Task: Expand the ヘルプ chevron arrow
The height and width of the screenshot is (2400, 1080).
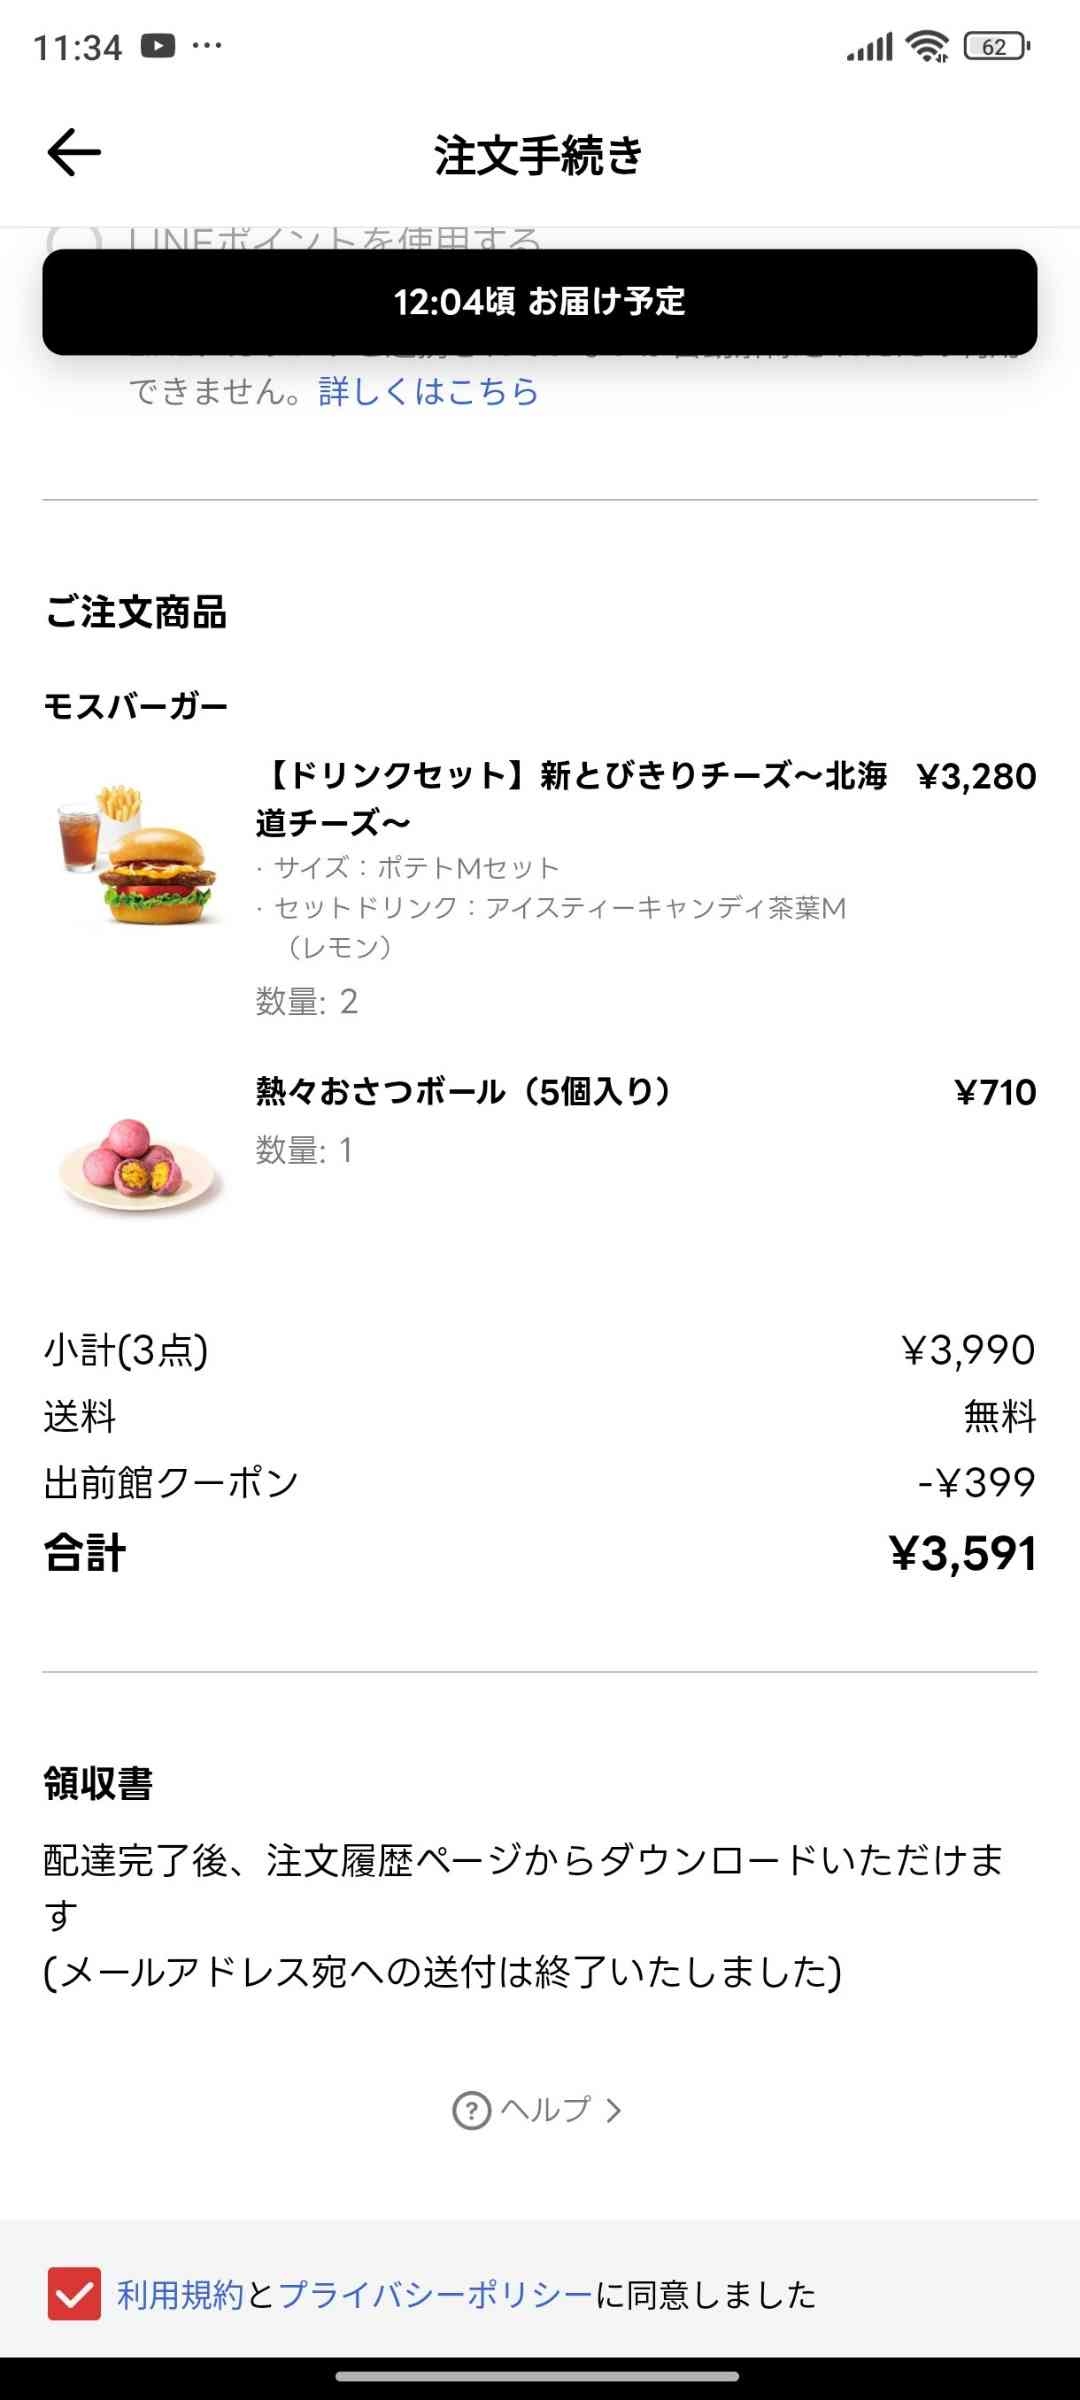Action: 614,2110
